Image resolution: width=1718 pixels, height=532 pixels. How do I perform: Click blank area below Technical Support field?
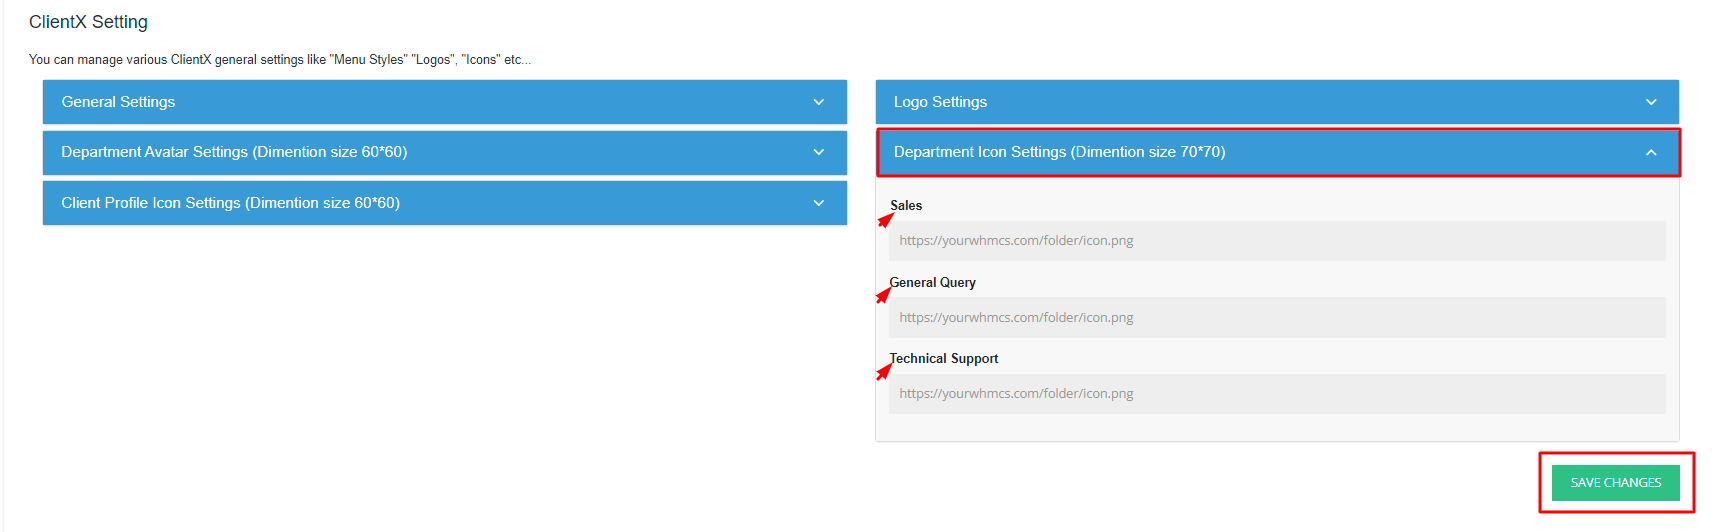coord(1276,428)
